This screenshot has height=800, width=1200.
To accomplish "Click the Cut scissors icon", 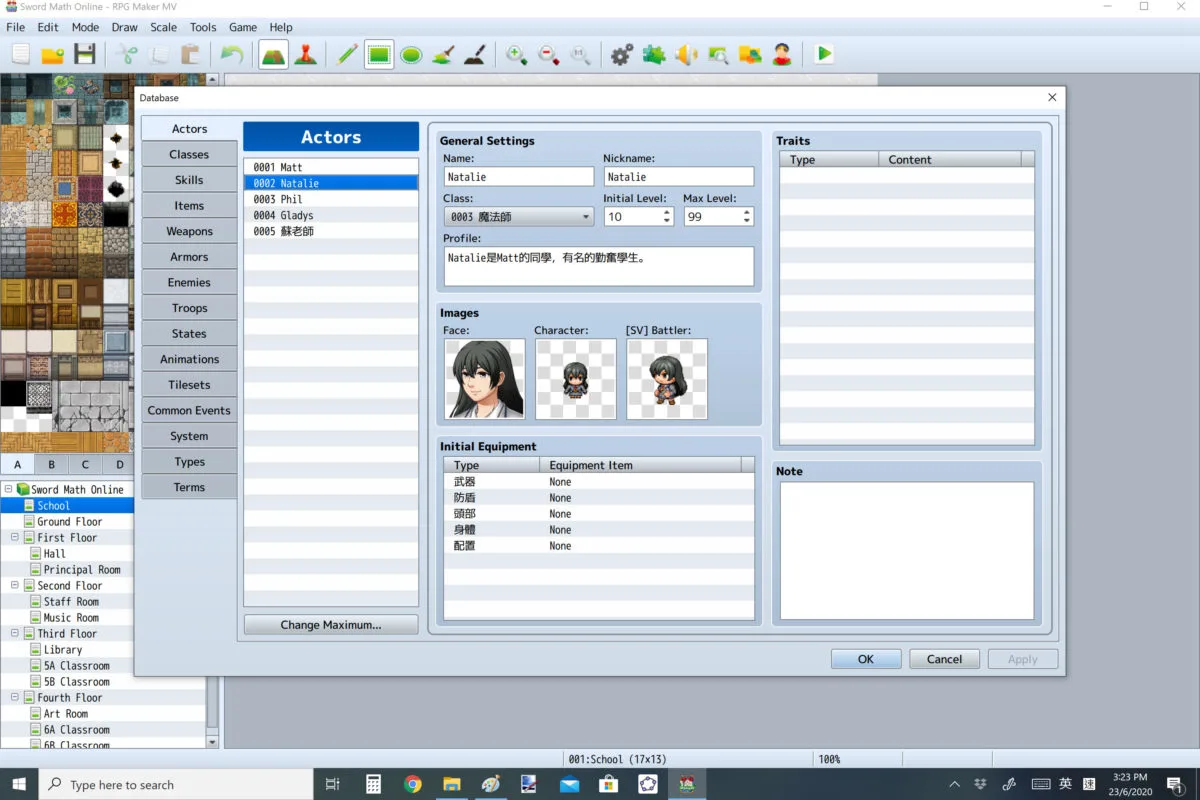I will pyautogui.click(x=126, y=54).
